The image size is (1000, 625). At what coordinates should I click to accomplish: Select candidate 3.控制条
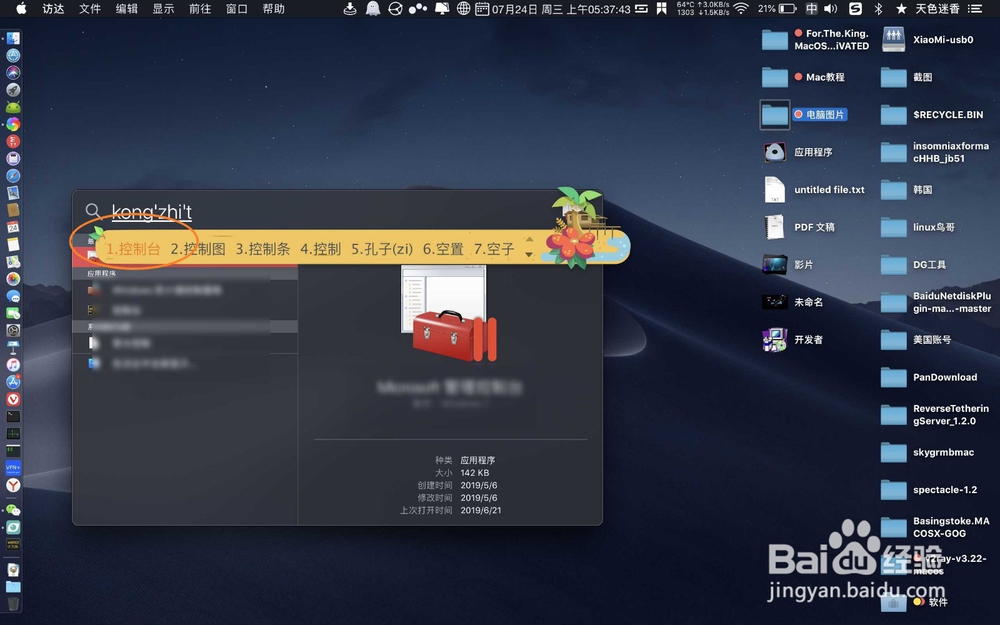(x=263, y=249)
